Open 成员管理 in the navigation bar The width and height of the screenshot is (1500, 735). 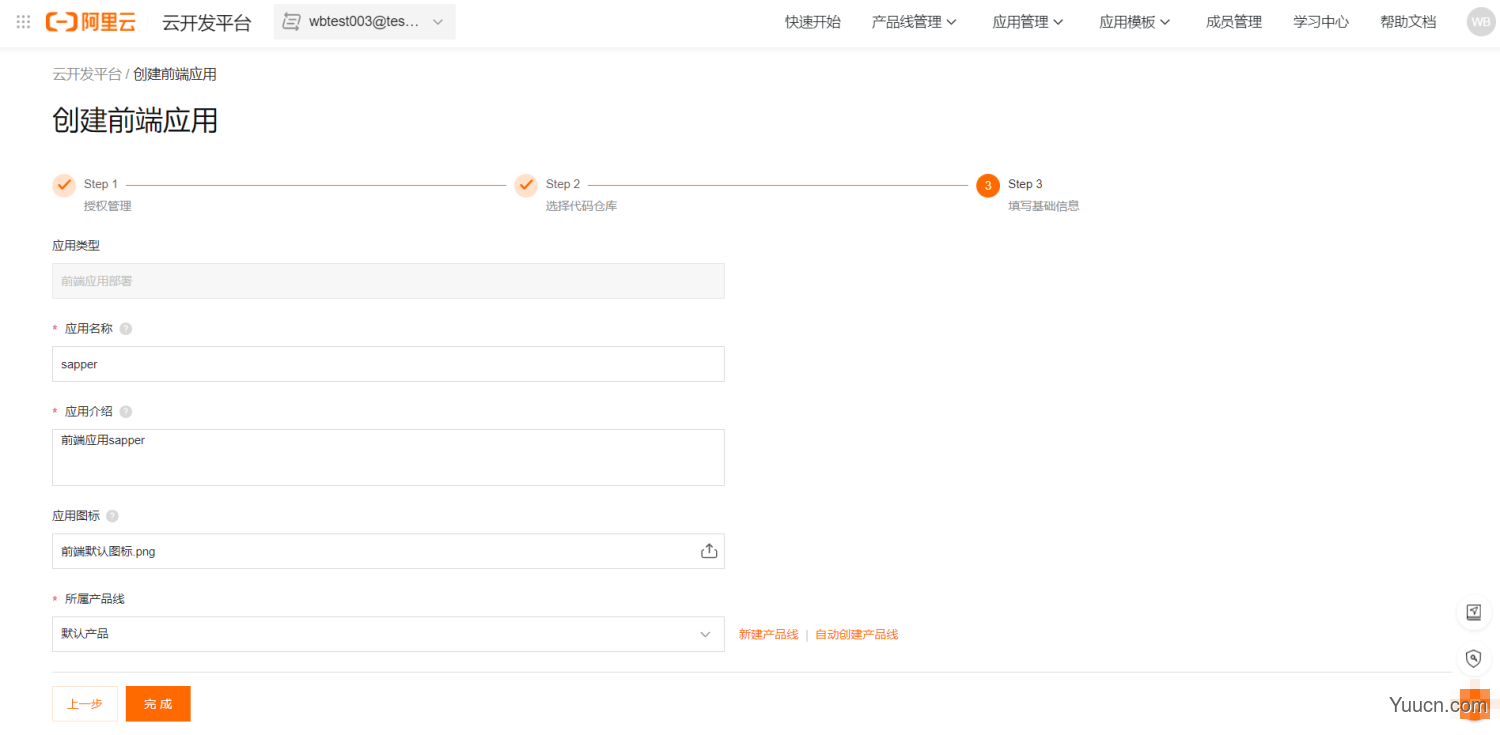pyautogui.click(x=1233, y=22)
